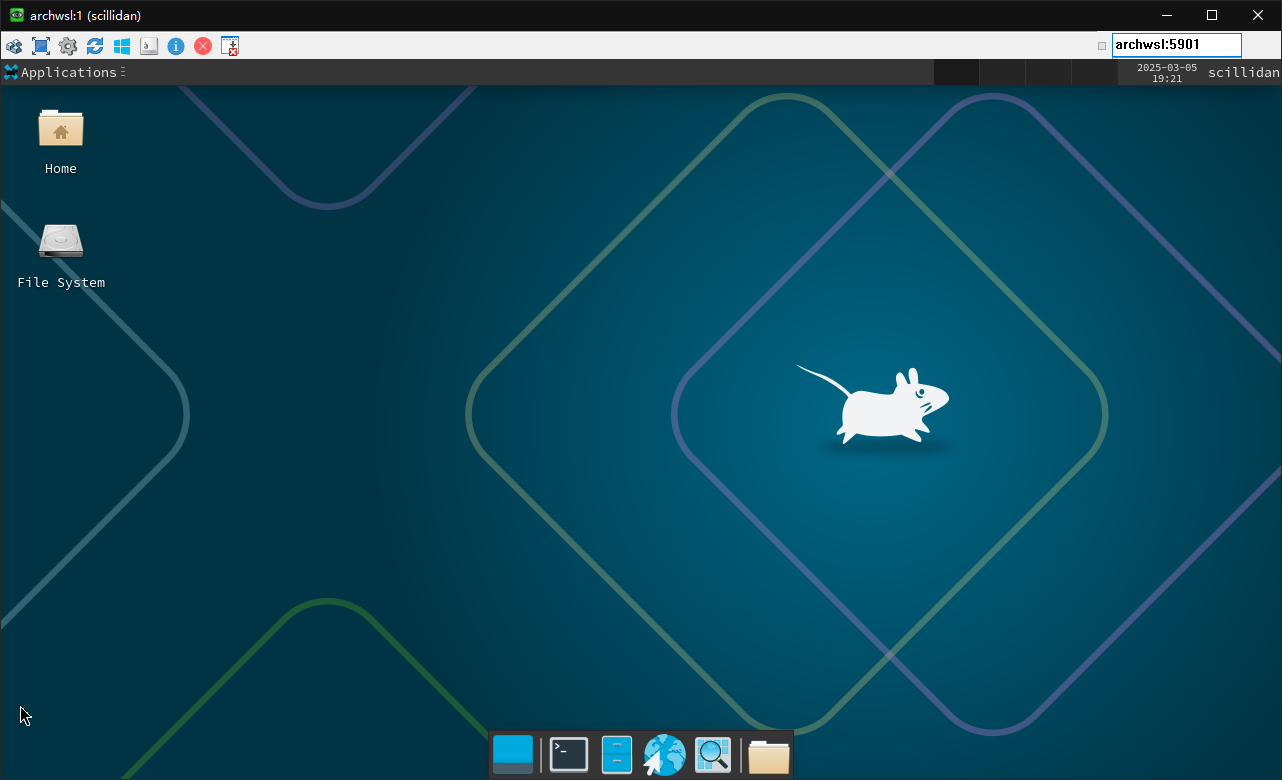
Task: Switch to the first workspace in pager
Action: tap(955, 72)
